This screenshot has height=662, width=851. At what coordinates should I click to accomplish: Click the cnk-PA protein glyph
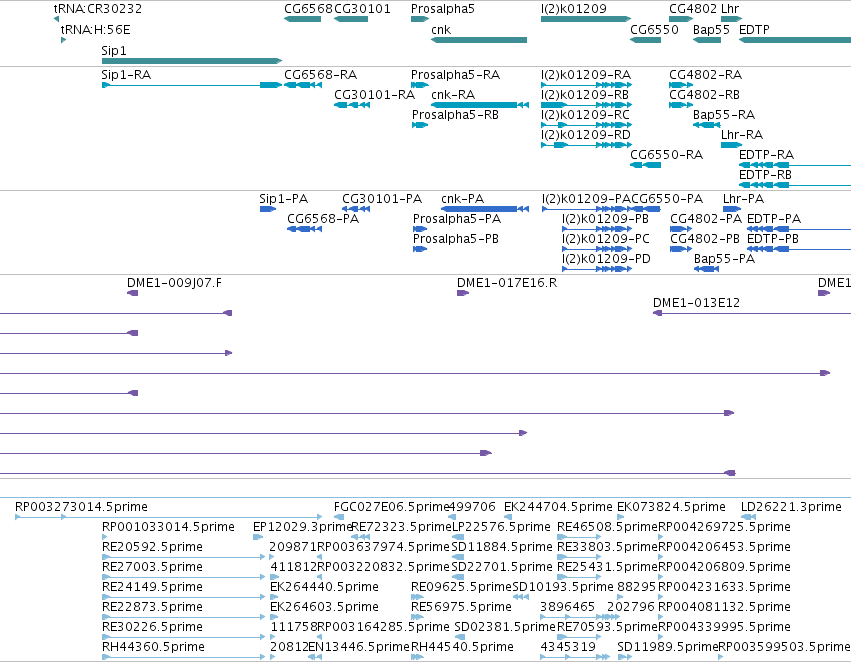485,209
